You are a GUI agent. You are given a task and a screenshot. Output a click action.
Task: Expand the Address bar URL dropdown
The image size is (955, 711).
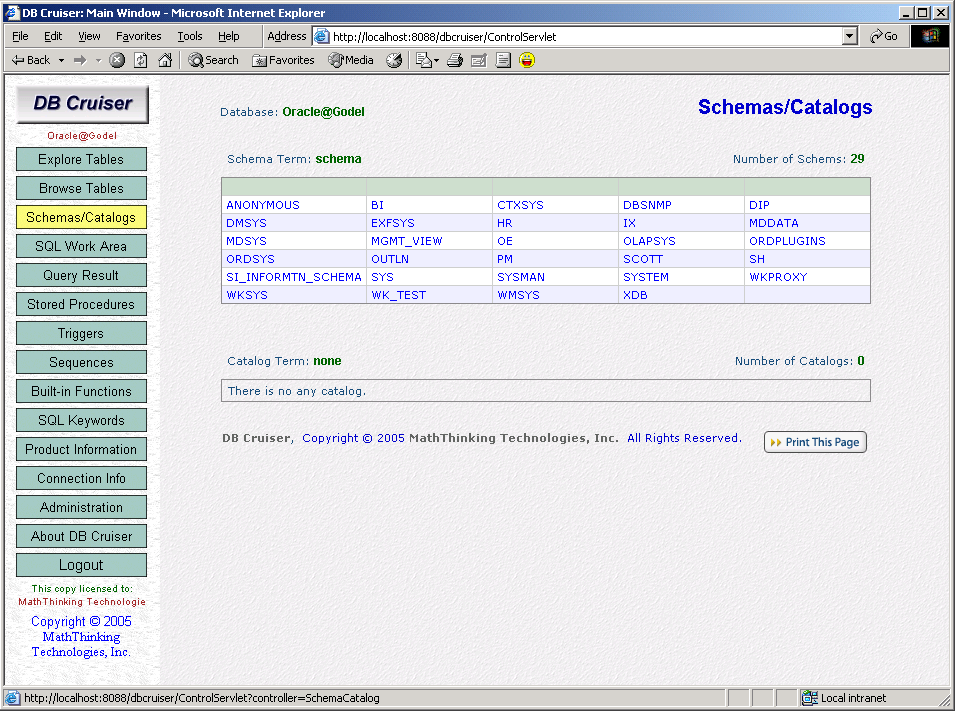click(850, 36)
